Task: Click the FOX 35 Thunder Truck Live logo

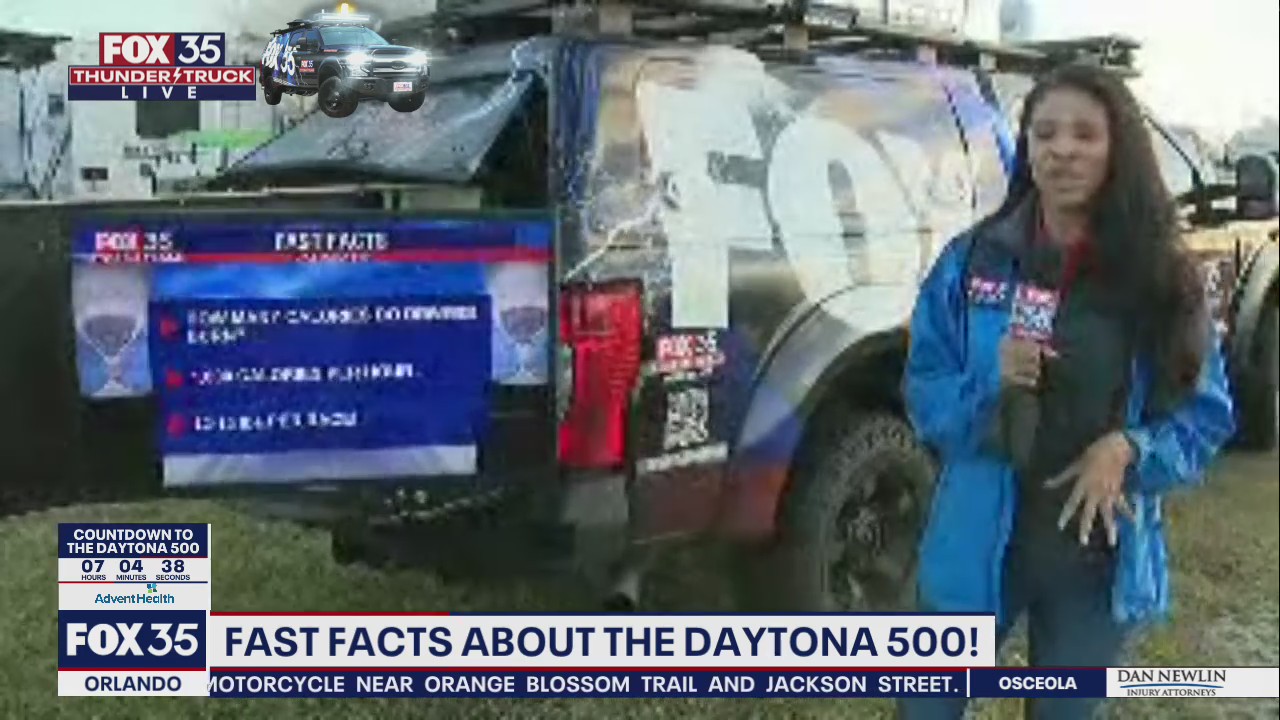Action: pyautogui.click(x=161, y=66)
